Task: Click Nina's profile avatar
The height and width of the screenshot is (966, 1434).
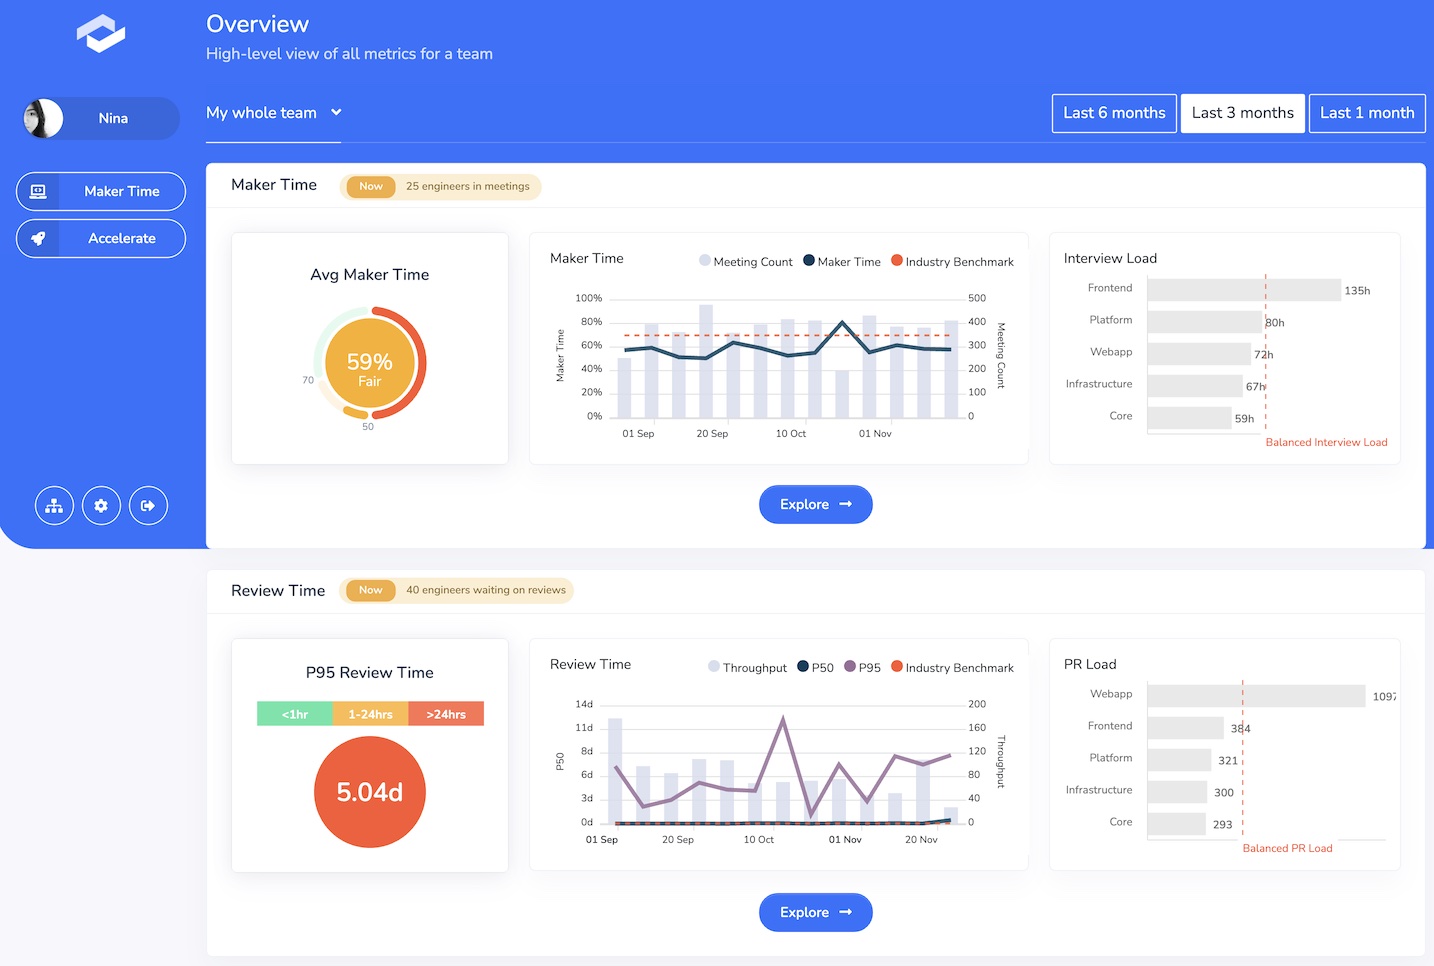Action: coord(43,118)
